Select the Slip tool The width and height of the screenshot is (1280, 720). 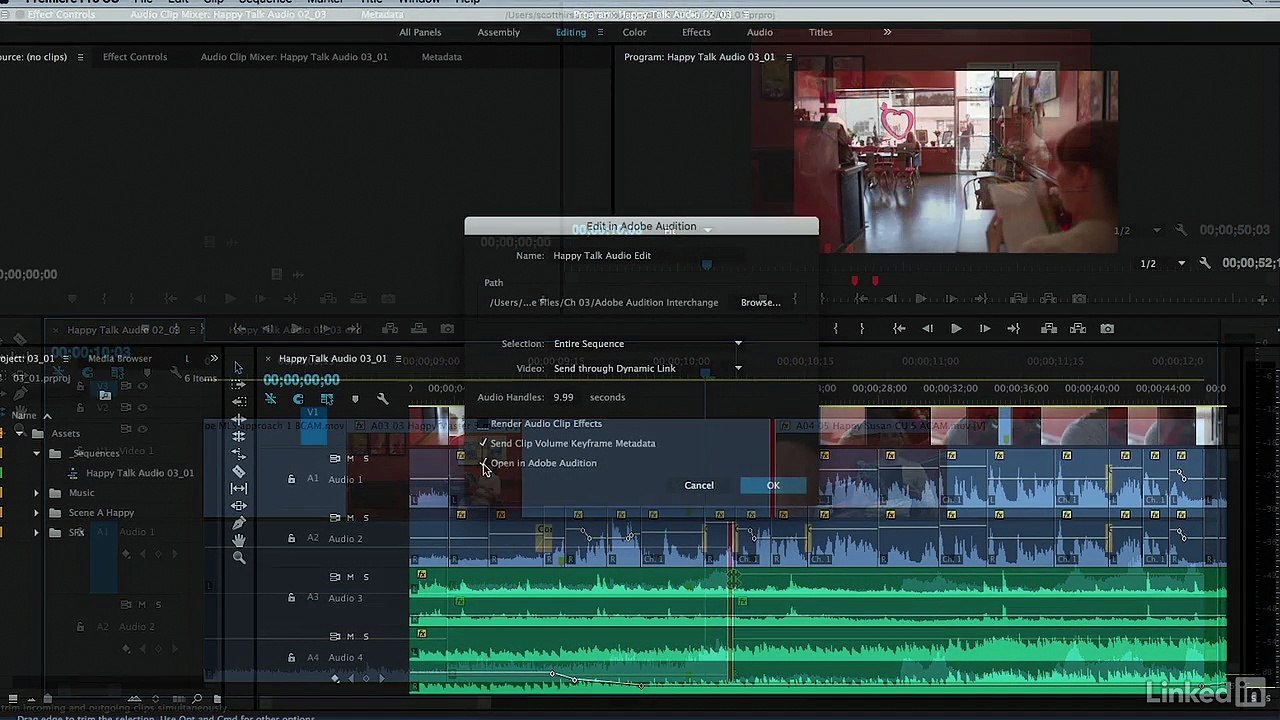click(239, 488)
